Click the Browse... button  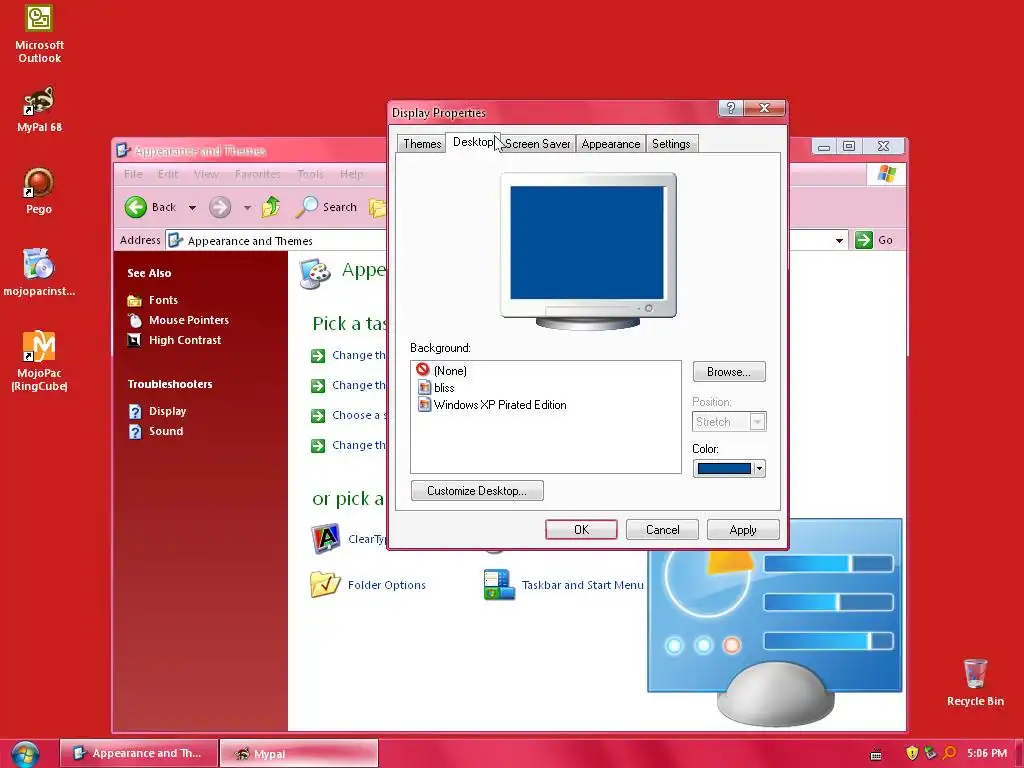pos(729,372)
